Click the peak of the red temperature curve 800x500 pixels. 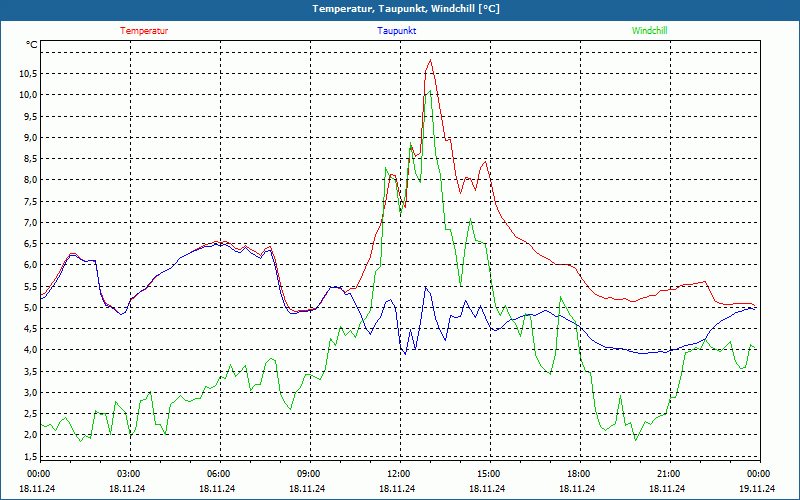[430, 60]
